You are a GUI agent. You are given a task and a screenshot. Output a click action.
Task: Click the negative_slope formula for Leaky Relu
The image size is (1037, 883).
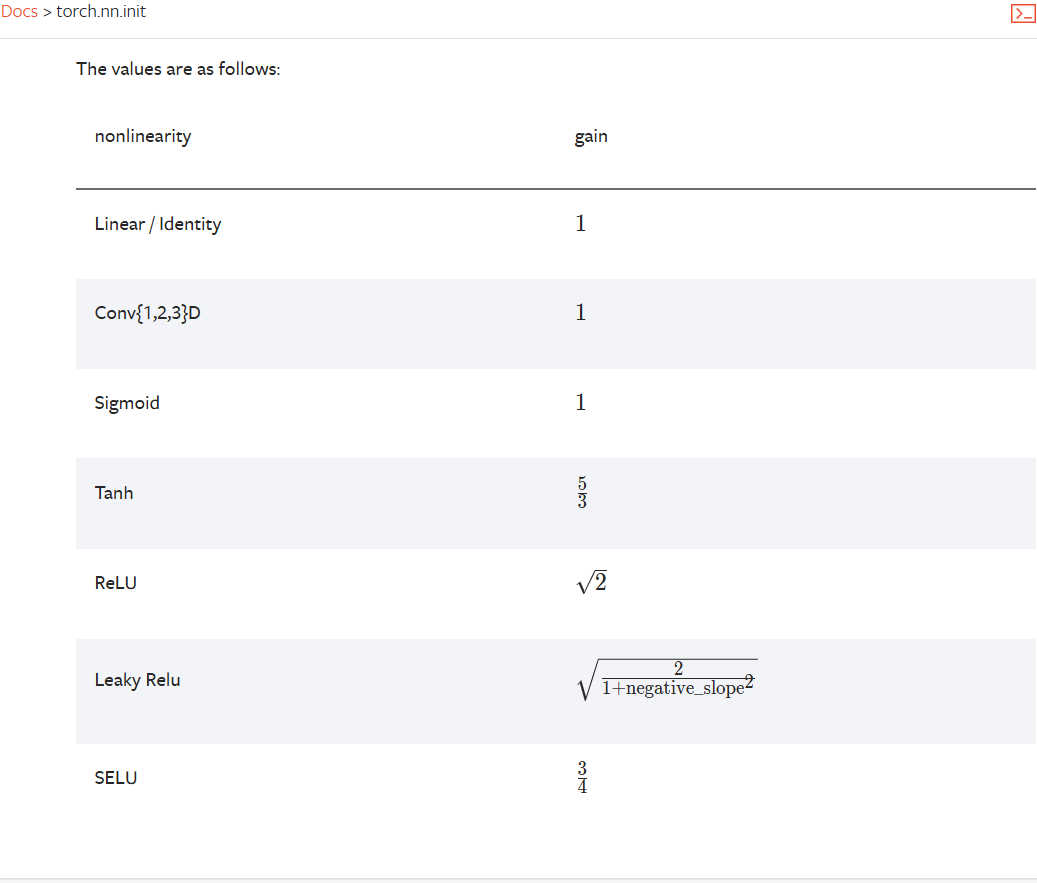tap(667, 680)
